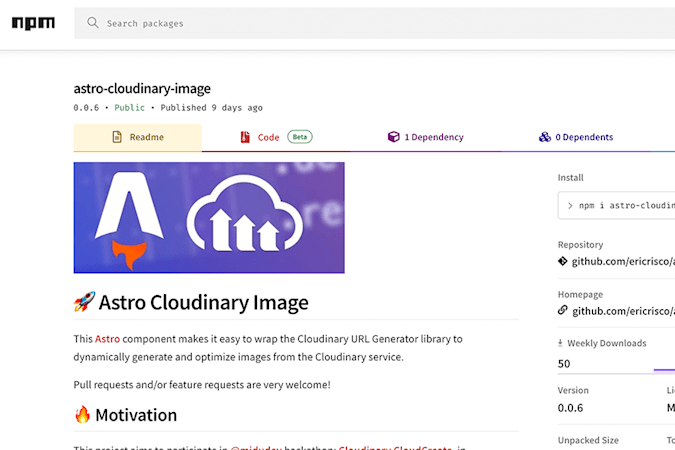This screenshot has height=450, width=675.
Task: Open the Readme tab
Action: tap(137, 137)
